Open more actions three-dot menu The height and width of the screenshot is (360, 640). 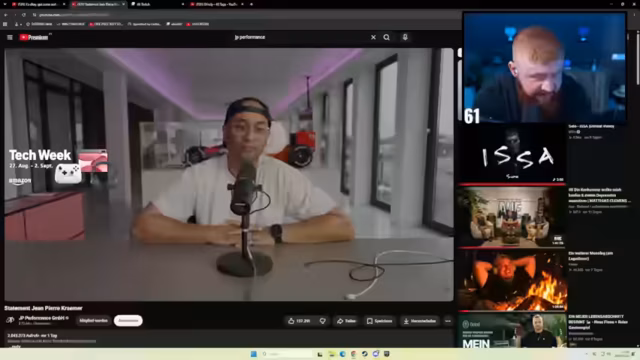(448, 321)
